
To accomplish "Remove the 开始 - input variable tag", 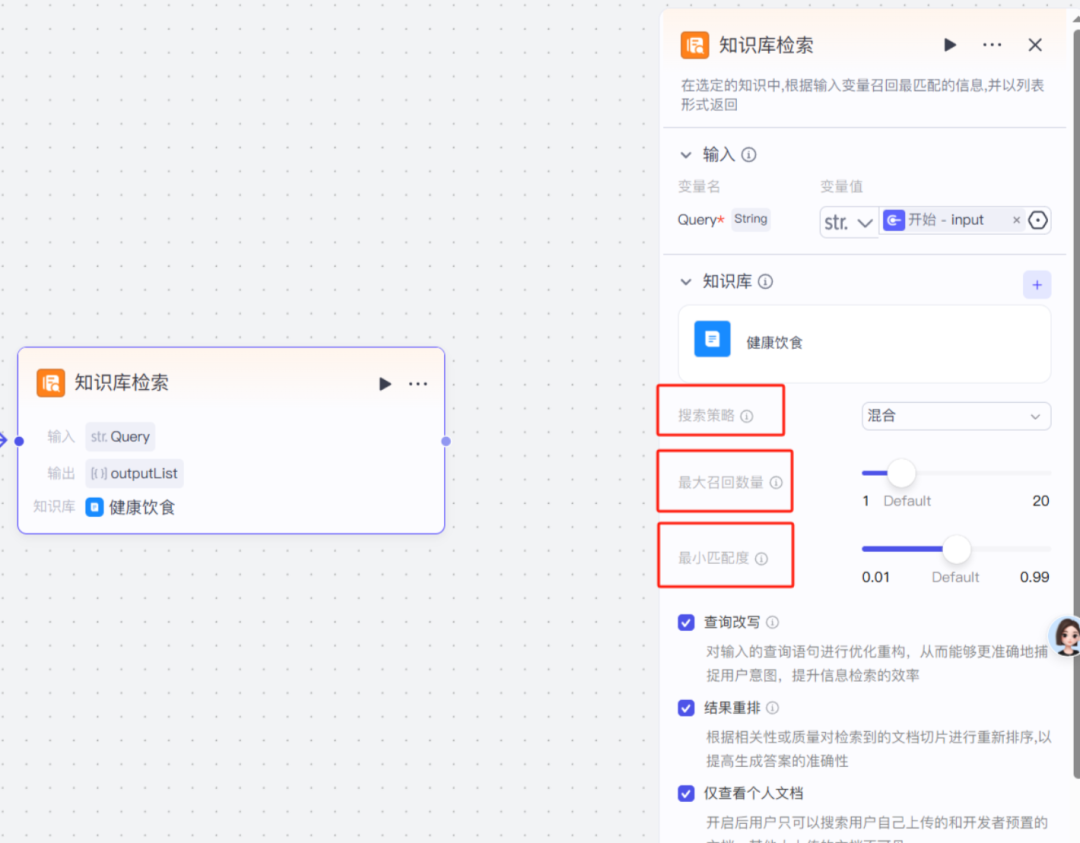I will (1016, 220).
